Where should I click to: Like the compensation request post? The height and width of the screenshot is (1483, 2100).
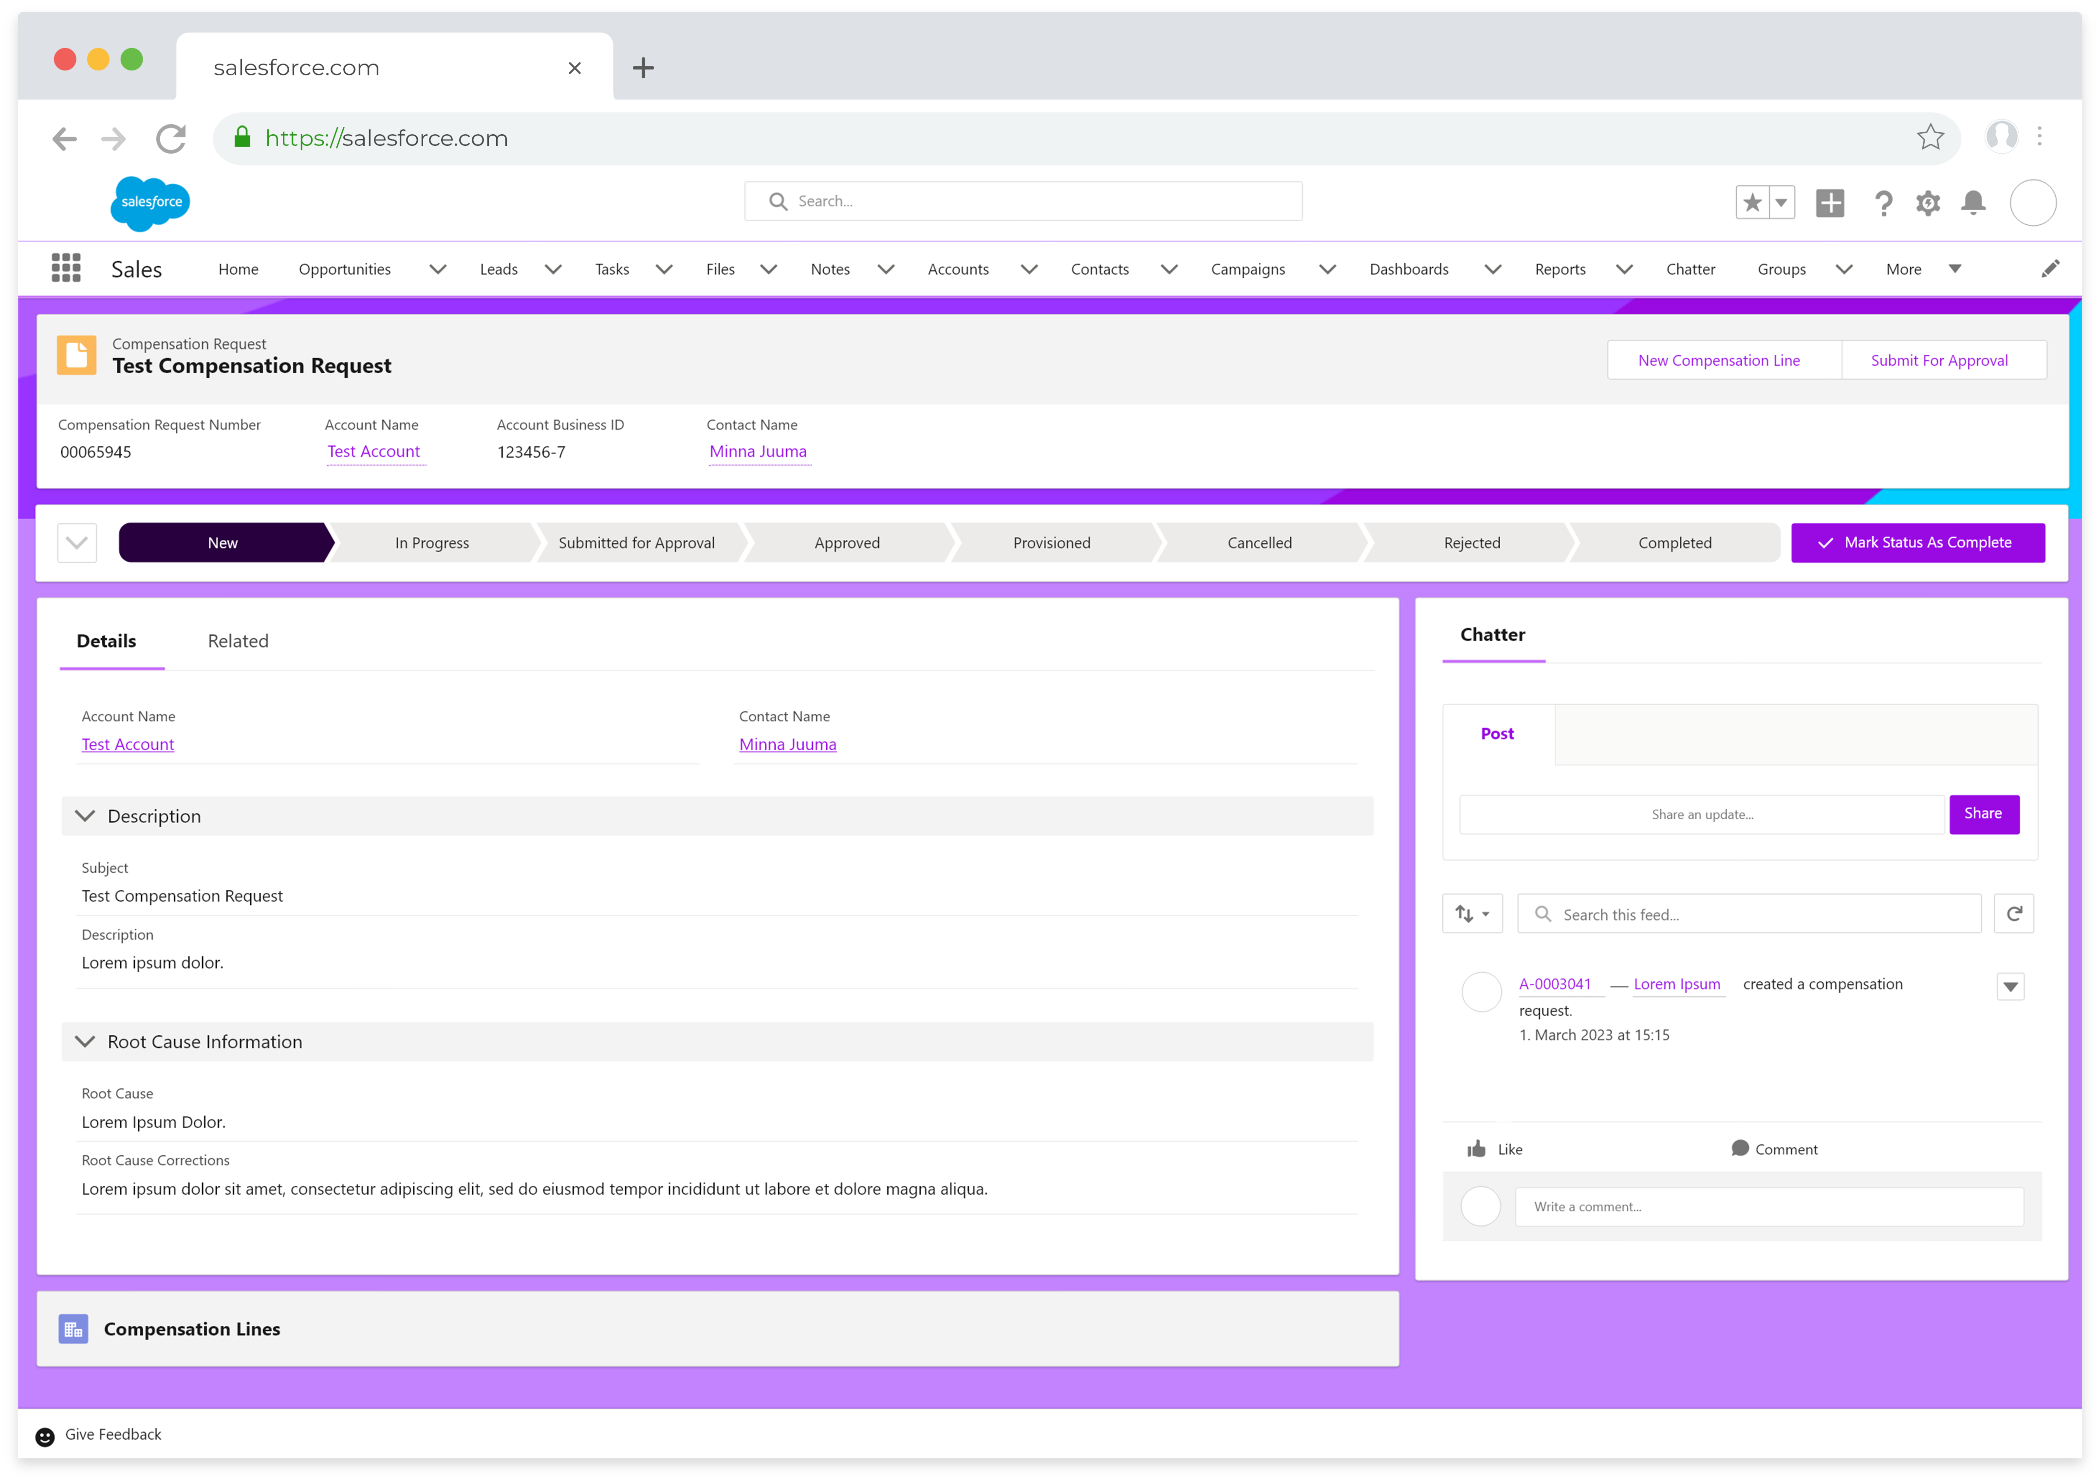[1495, 1149]
